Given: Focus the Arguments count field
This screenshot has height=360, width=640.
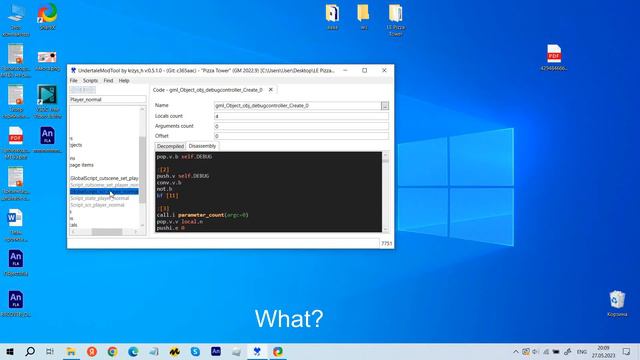Looking at the screenshot, I should (301, 126).
